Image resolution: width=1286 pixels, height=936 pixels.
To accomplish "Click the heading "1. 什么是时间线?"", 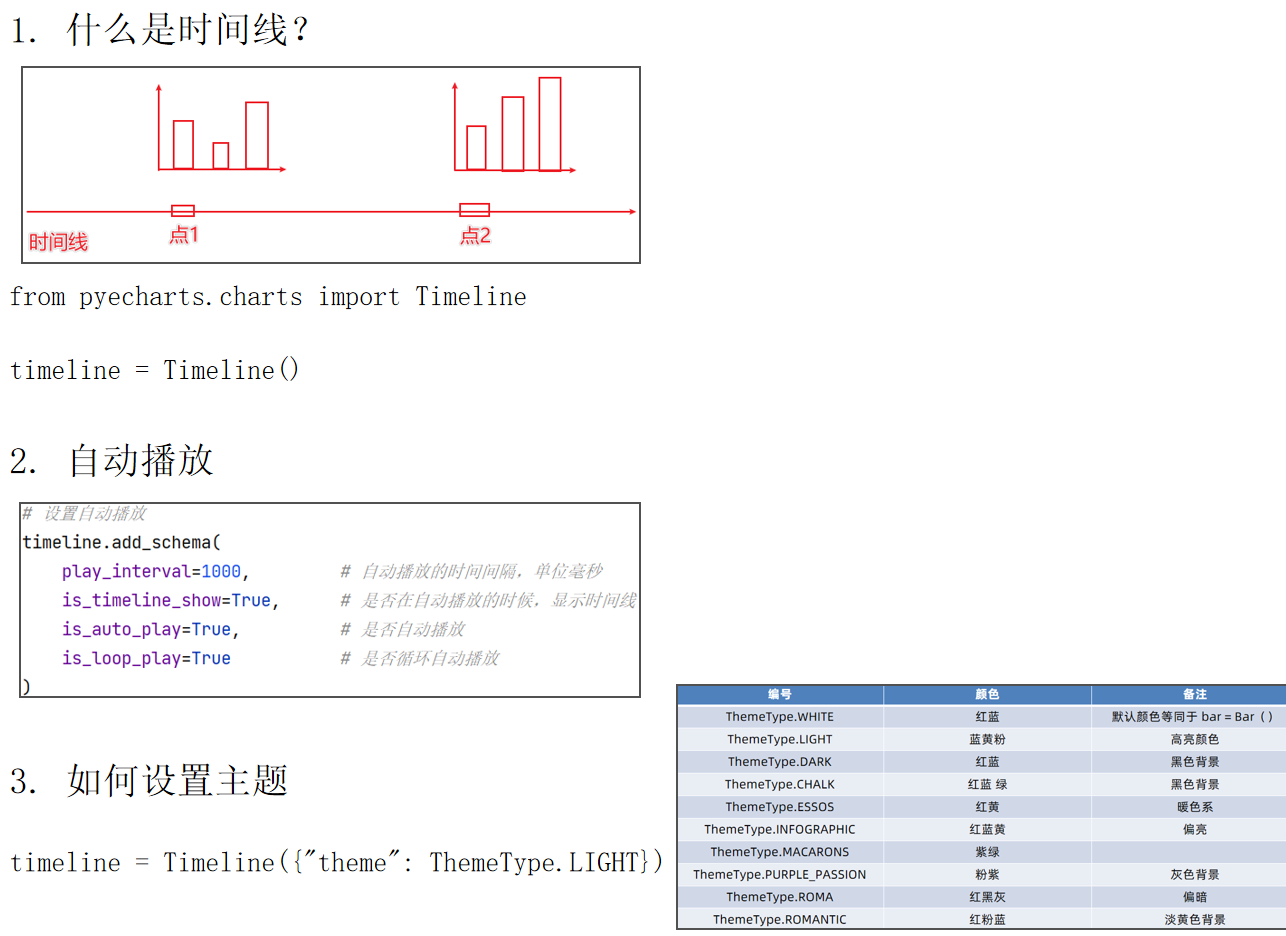I will (x=160, y=30).
